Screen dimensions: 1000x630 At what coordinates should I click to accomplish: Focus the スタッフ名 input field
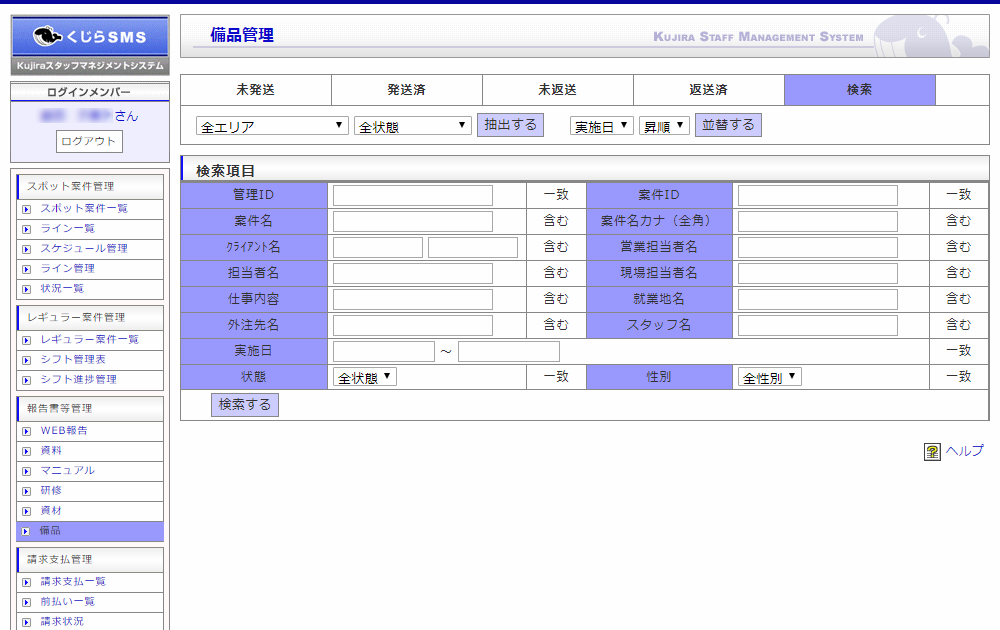pyautogui.click(x=818, y=325)
